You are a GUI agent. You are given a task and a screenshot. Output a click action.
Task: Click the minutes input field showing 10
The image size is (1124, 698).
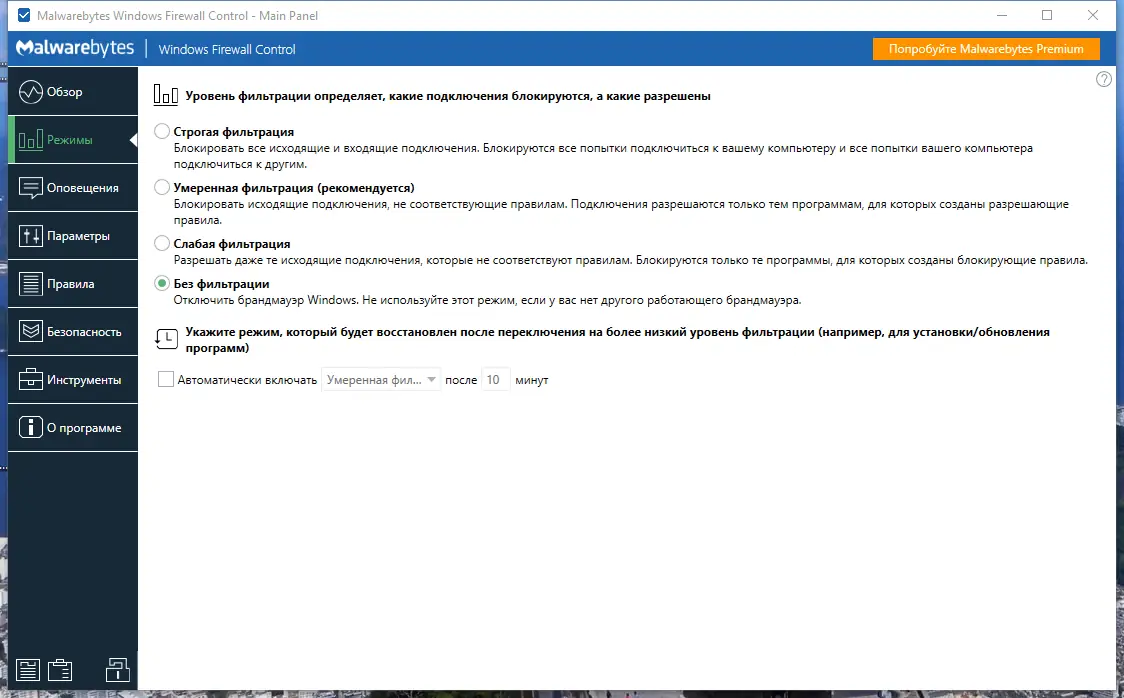(495, 380)
